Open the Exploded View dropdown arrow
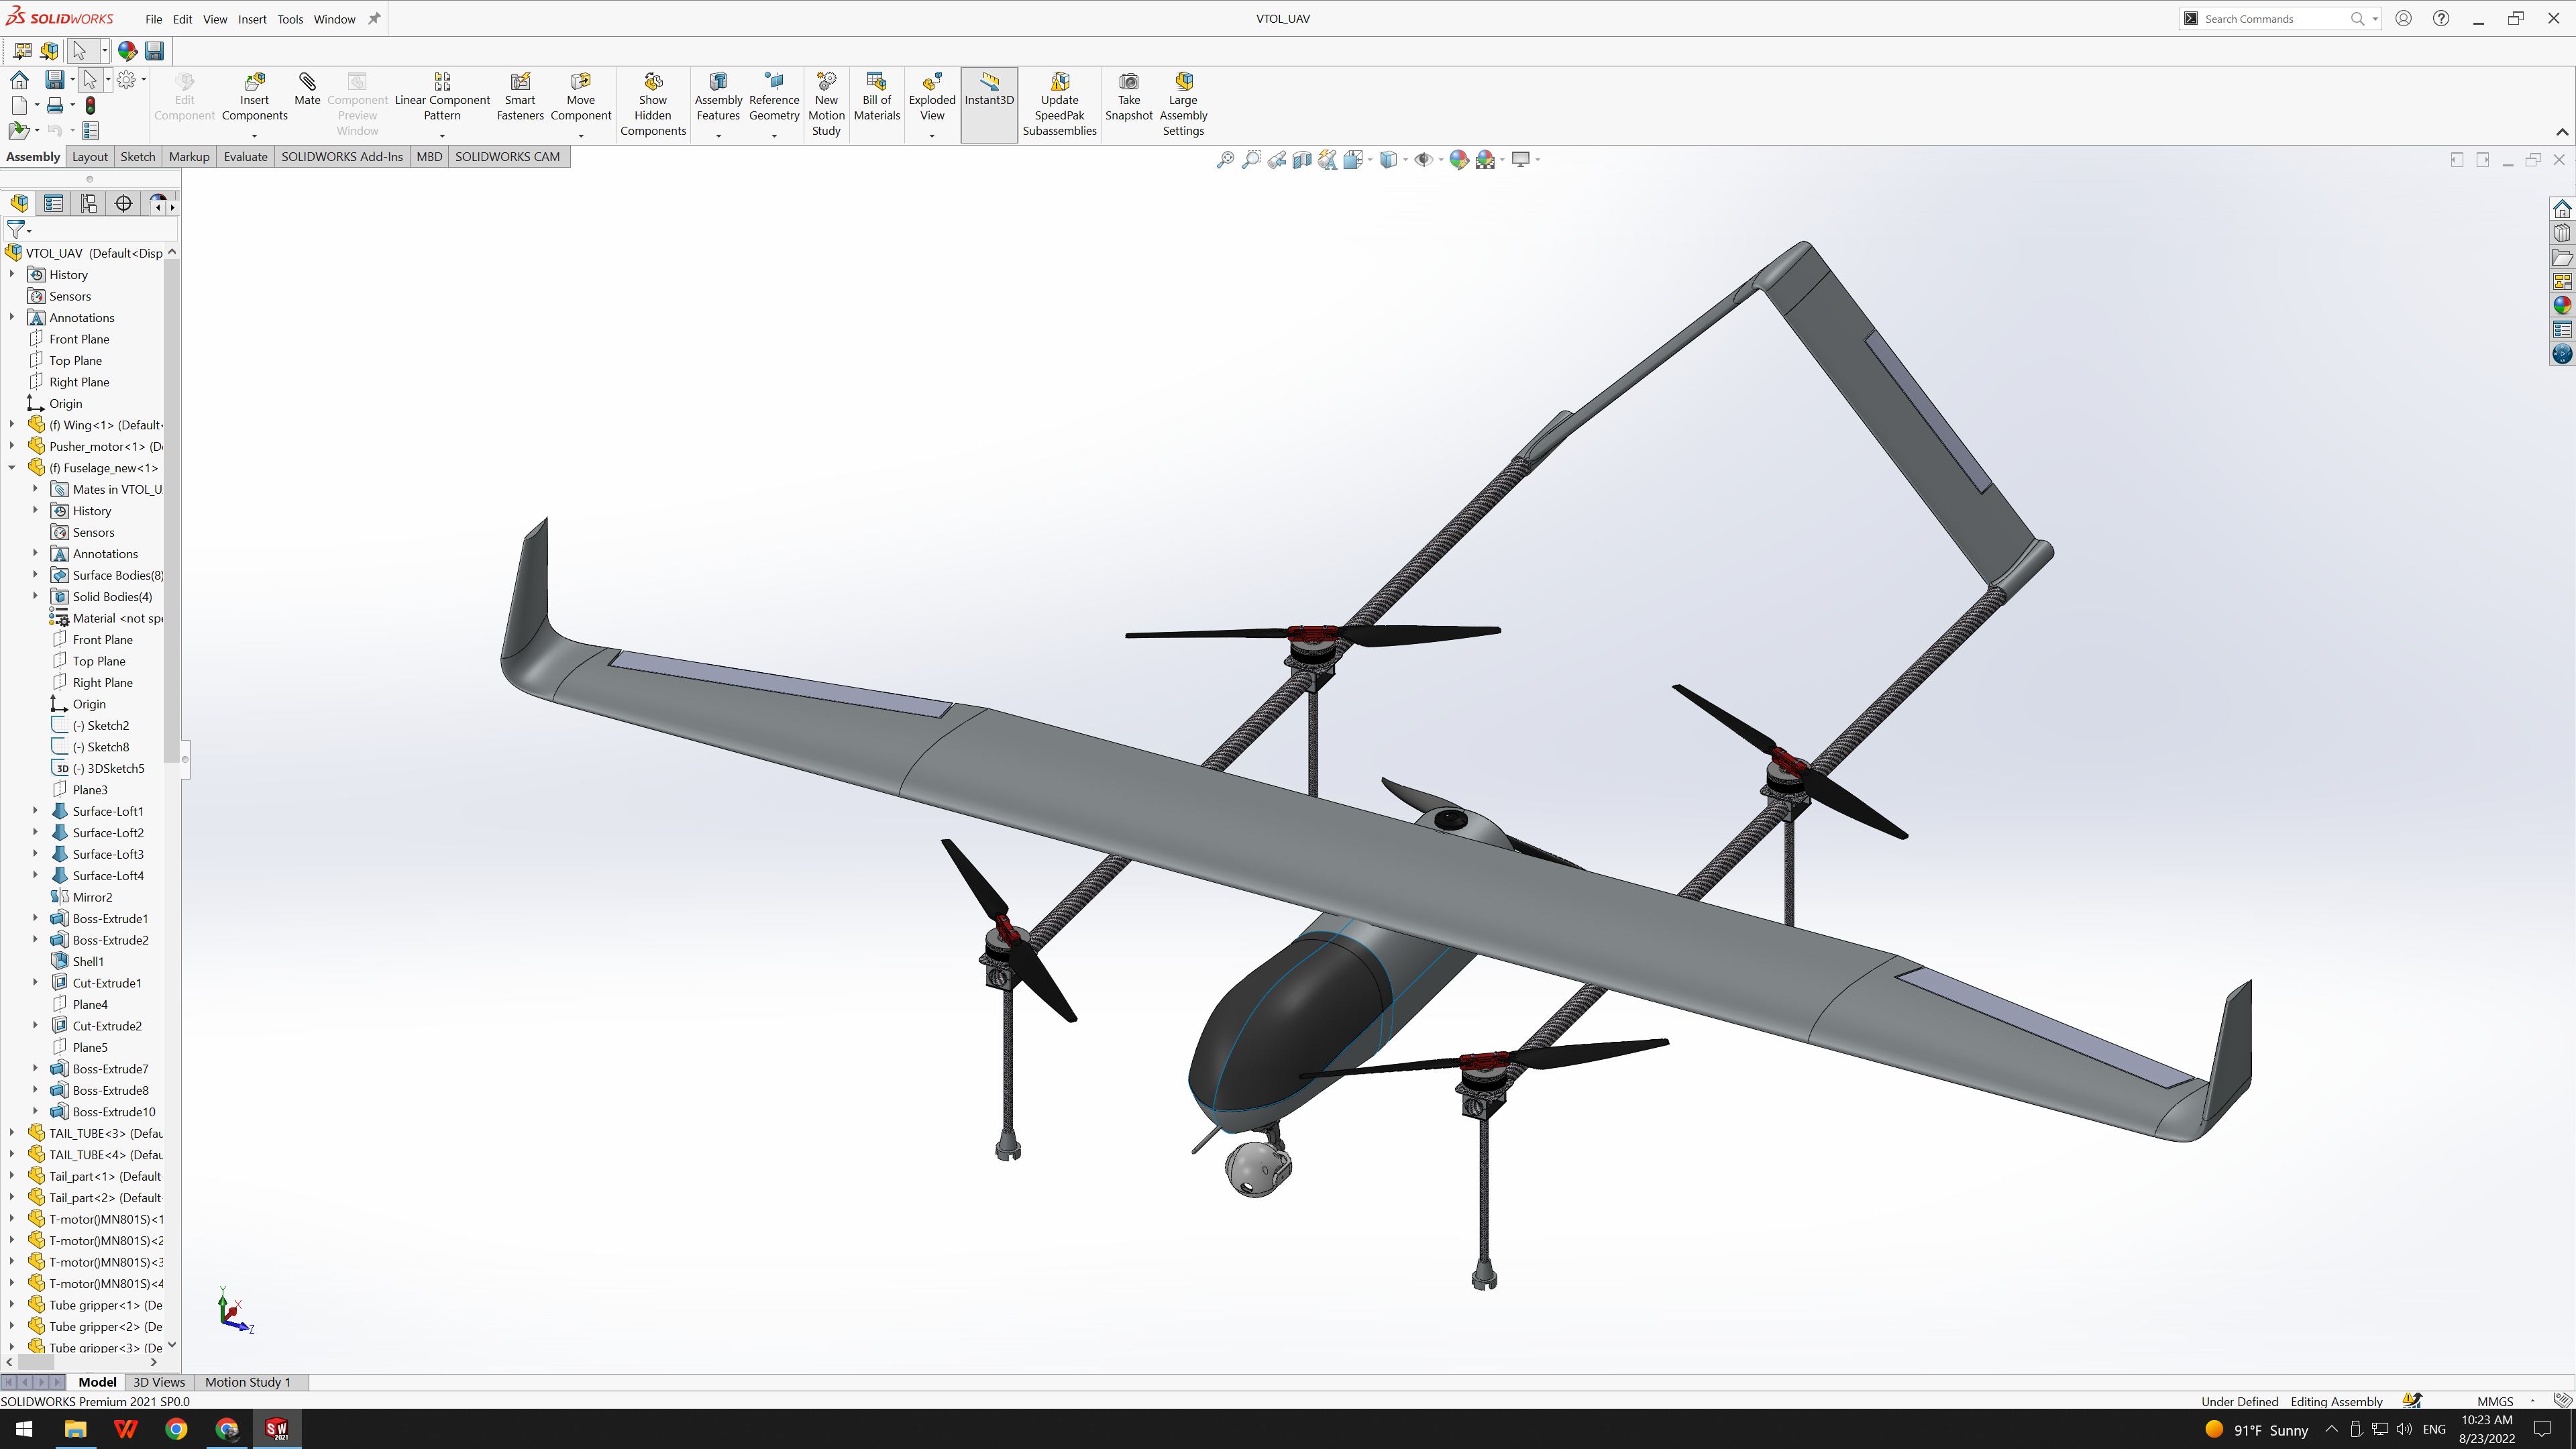Screen dimensions: 2576x1449 931,135
